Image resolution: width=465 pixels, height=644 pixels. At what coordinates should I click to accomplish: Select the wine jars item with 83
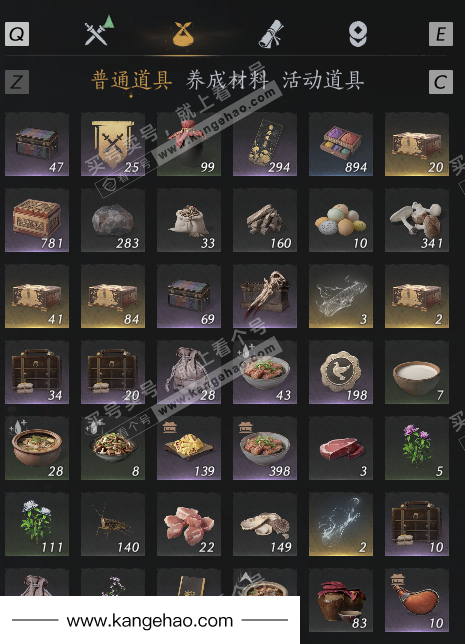[x=341, y=600]
